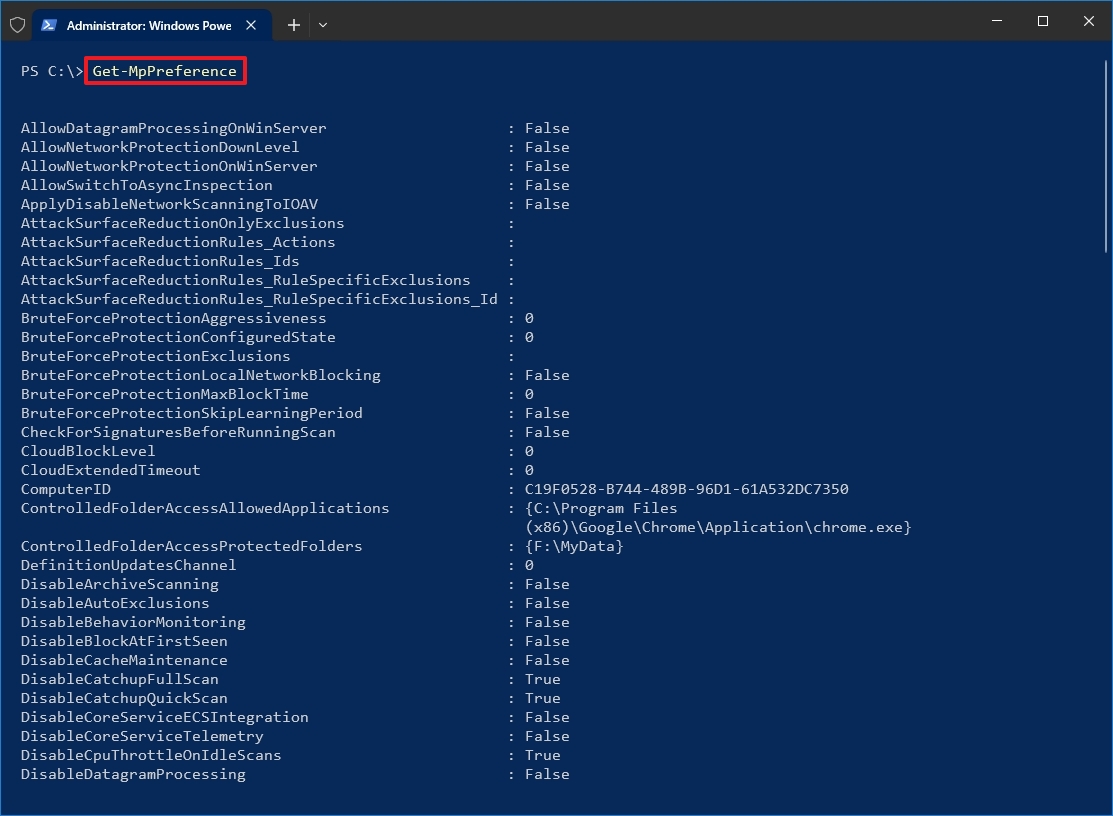Image resolution: width=1113 pixels, height=816 pixels.
Task: Click BruteForceProtectionConfiguredState property name
Action: tap(177, 337)
